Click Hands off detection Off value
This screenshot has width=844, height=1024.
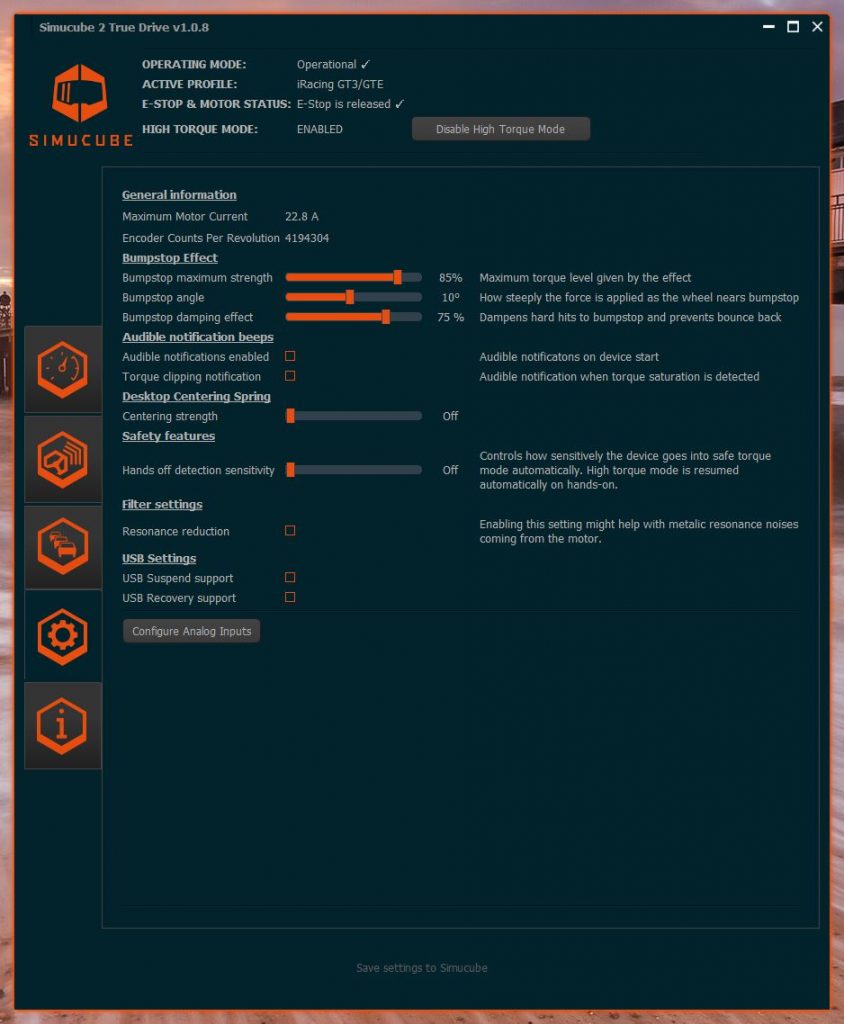450,470
